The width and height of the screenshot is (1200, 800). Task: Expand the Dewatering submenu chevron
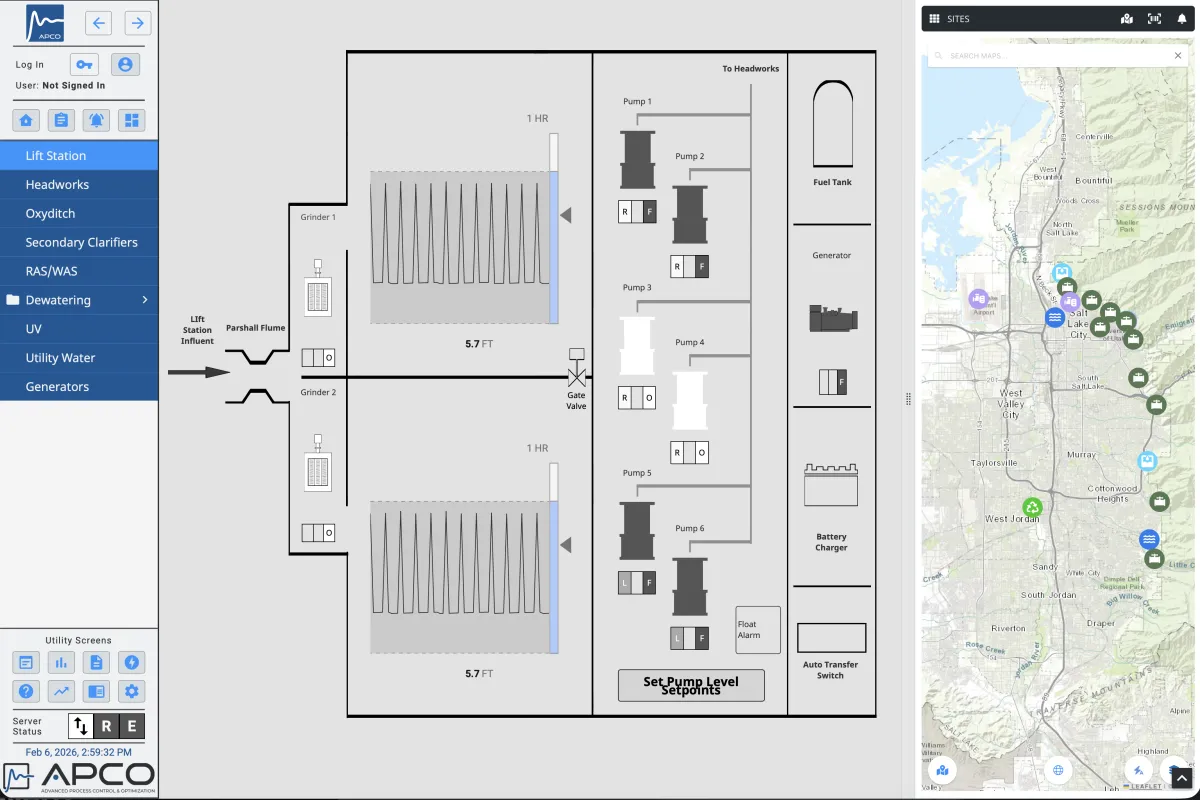tap(144, 300)
